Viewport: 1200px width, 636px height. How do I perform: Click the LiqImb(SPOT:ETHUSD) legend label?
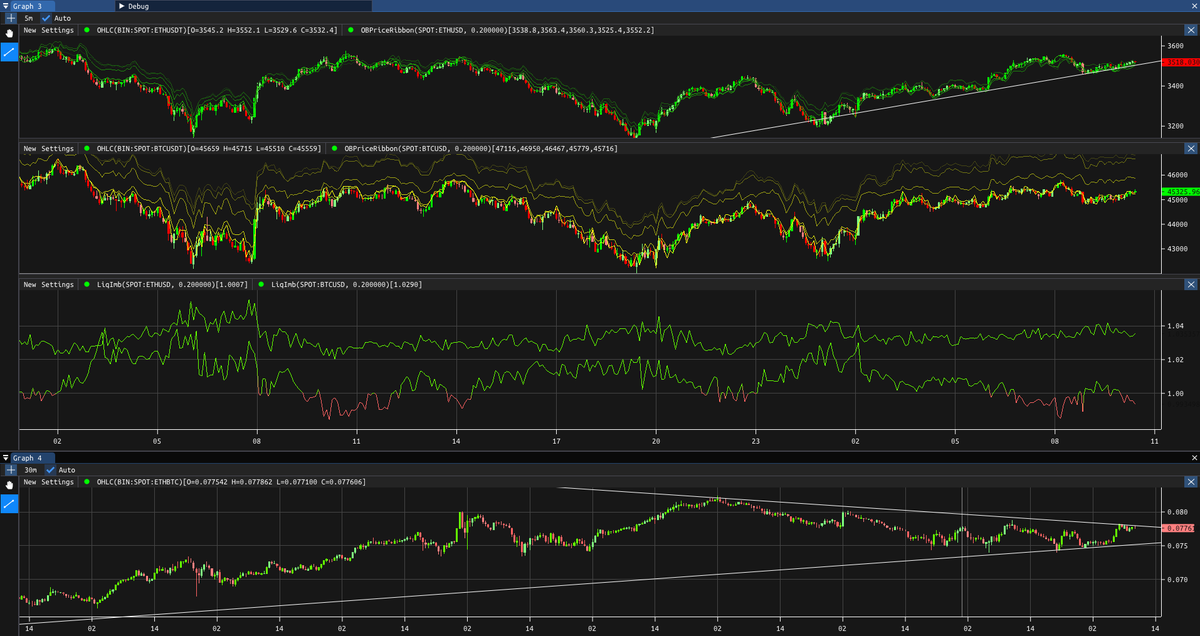coord(172,284)
